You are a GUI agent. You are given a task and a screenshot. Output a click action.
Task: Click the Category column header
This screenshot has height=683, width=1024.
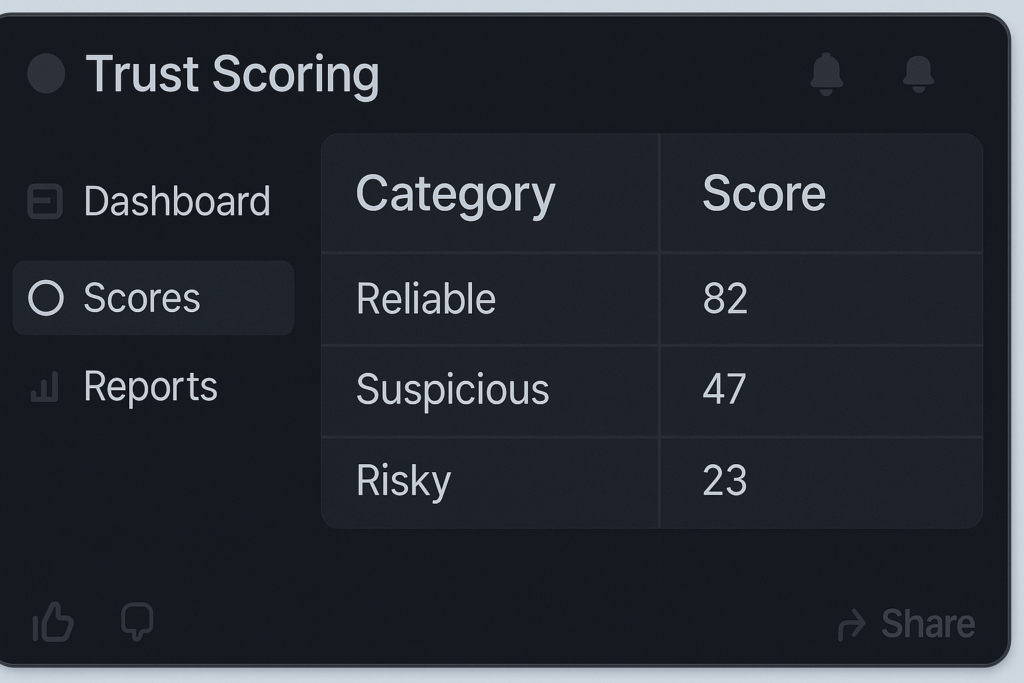coord(455,193)
